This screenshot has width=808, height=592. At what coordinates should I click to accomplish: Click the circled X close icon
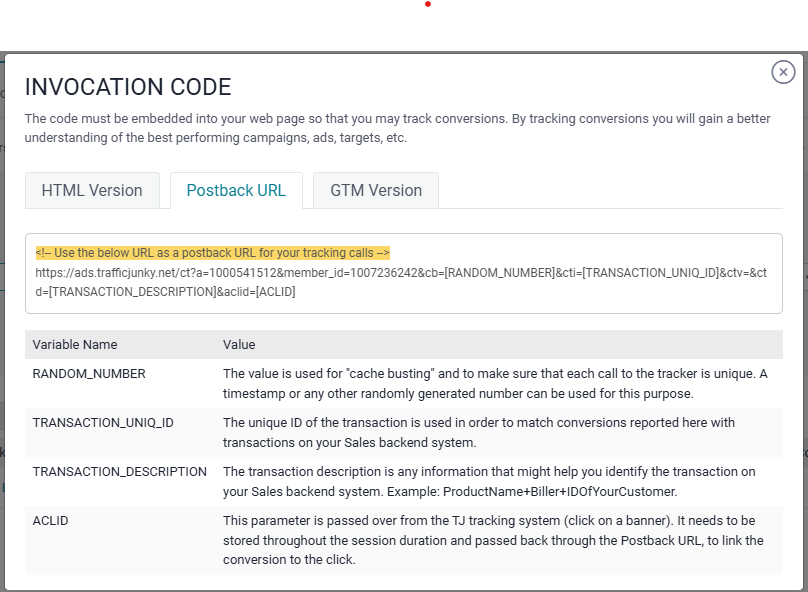[783, 71]
